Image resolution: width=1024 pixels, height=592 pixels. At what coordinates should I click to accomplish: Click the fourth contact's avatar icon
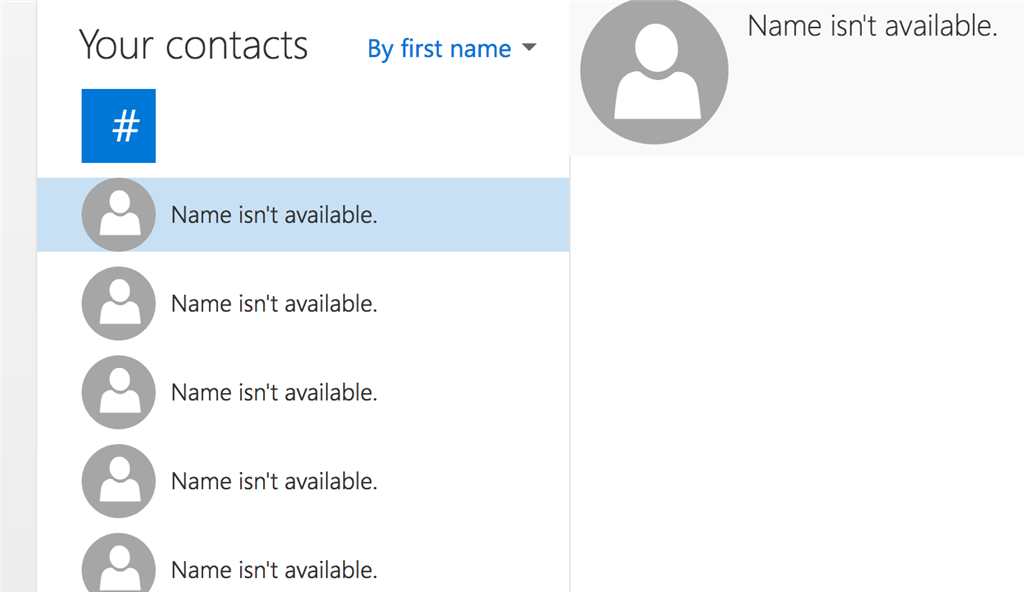coord(118,481)
